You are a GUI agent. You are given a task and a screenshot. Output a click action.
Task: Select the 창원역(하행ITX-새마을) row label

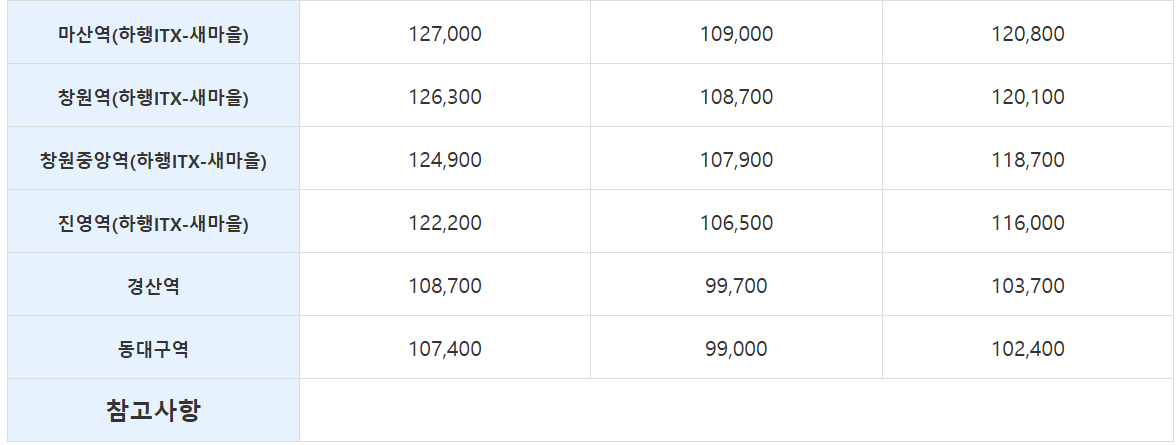tap(153, 97)
